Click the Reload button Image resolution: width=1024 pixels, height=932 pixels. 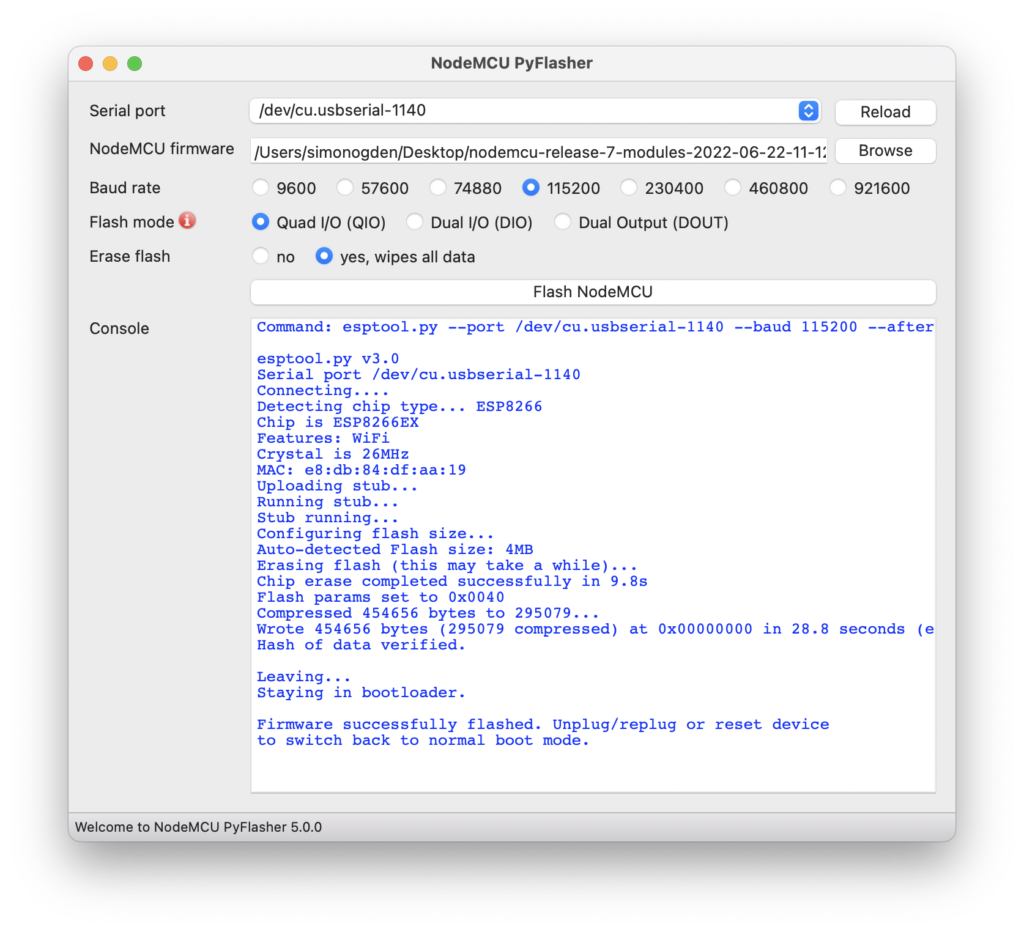885,112
